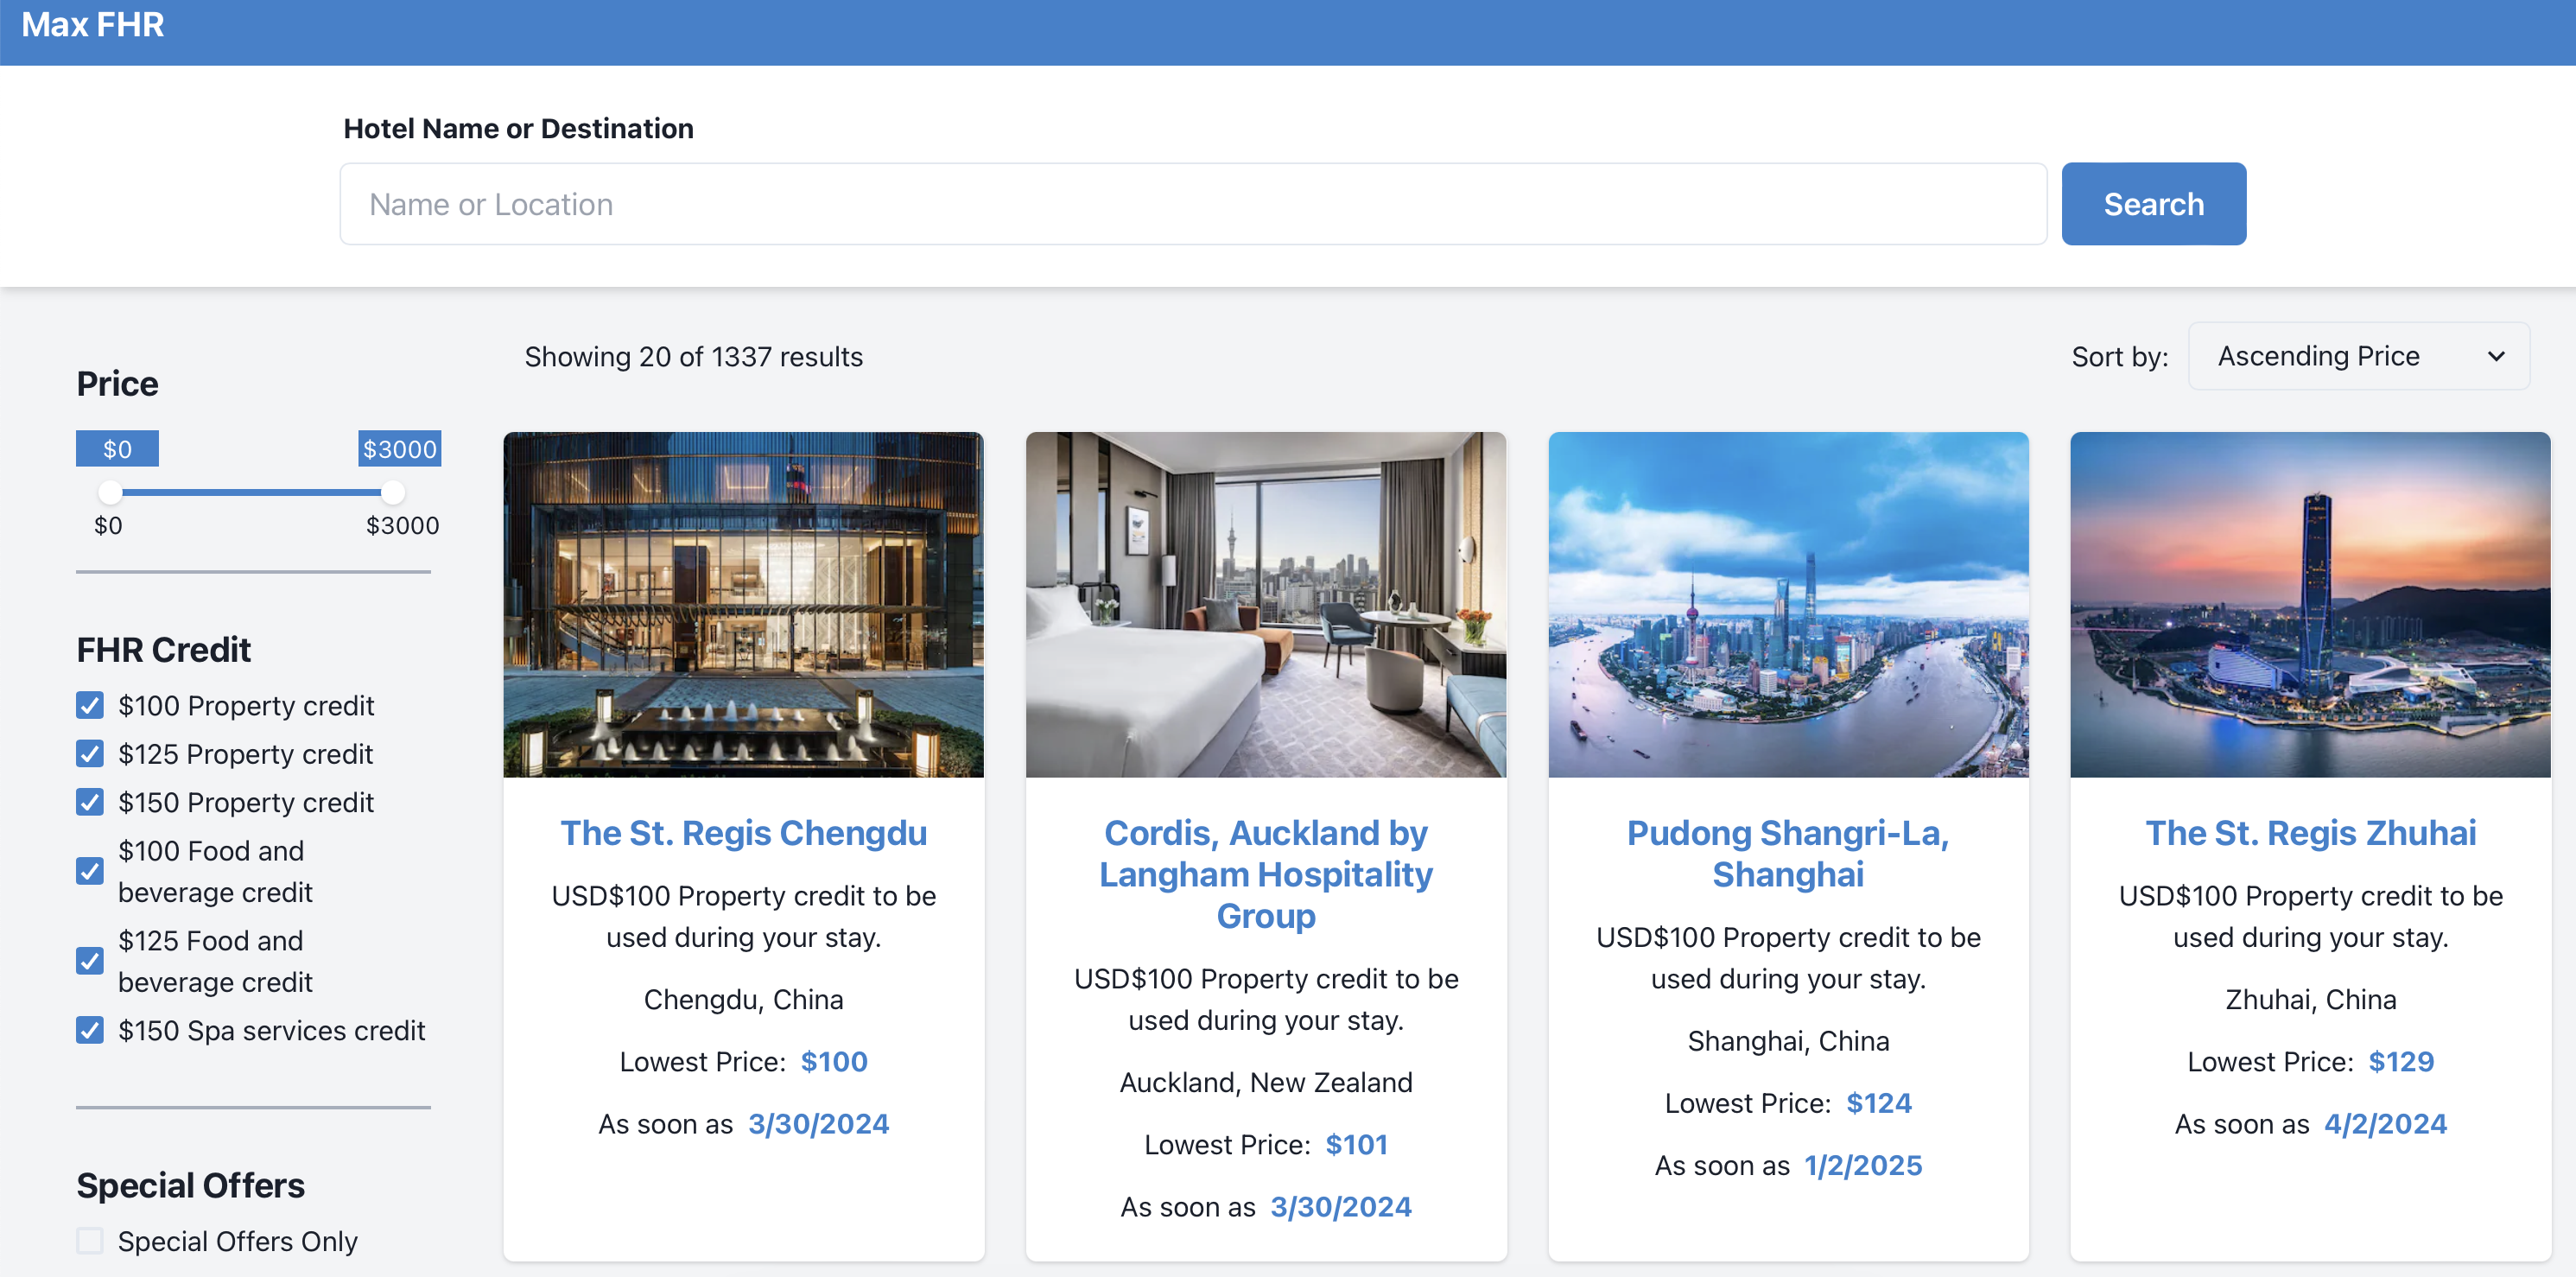Screen dimensions: 2576x1277
Task: Click the $124 lowest price for Shangri-La
Action: [1878, 1103]
